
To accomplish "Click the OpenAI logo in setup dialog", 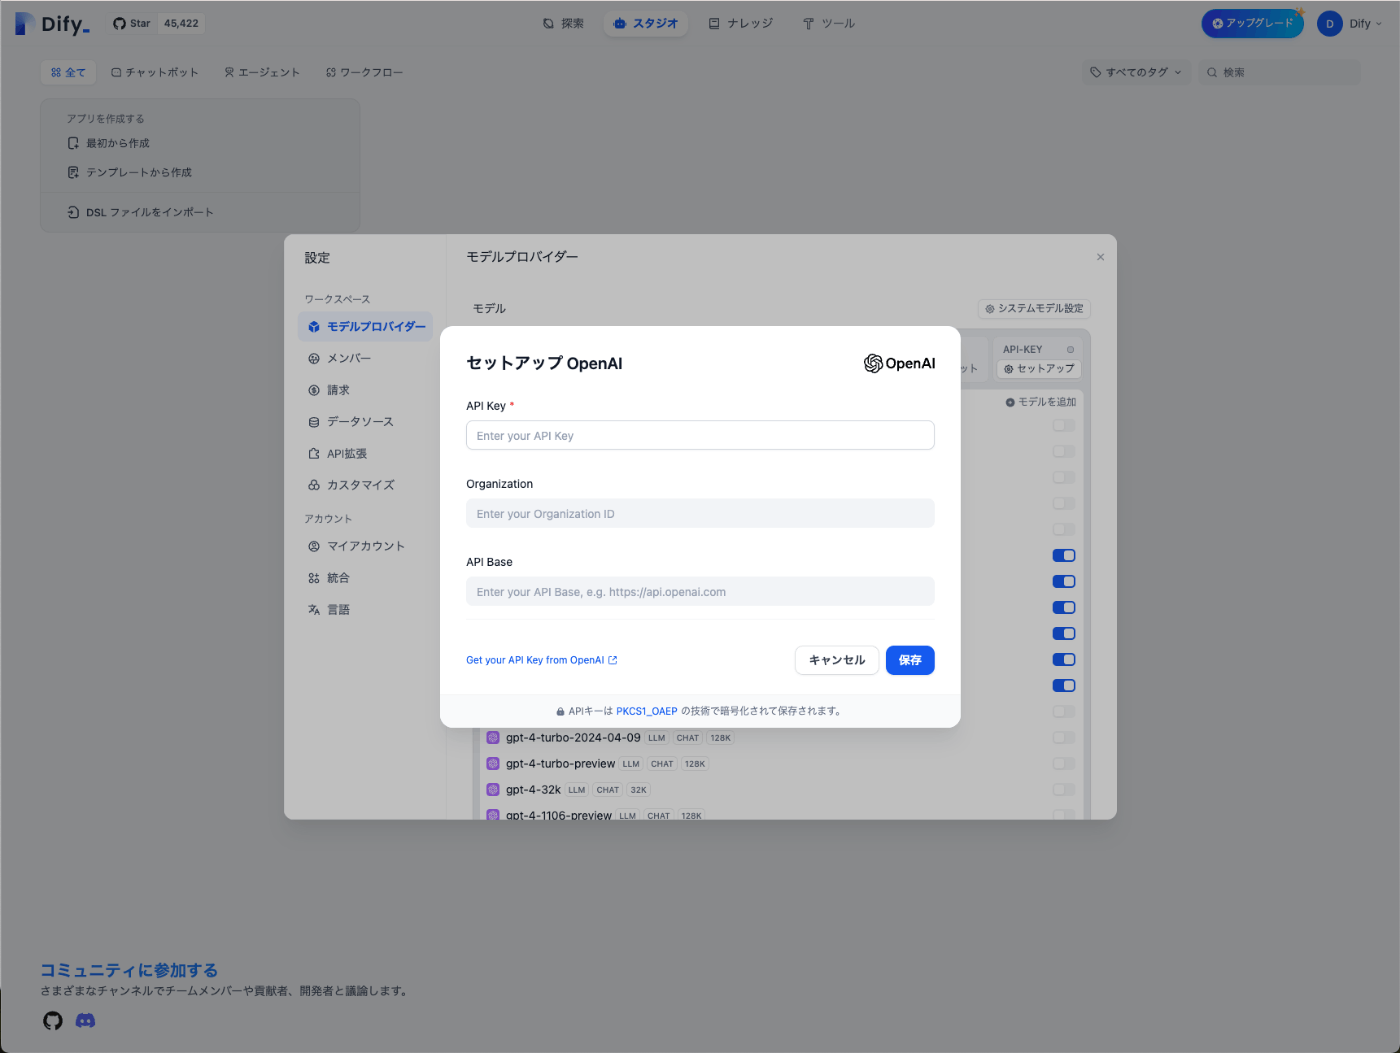I will 899,363.
